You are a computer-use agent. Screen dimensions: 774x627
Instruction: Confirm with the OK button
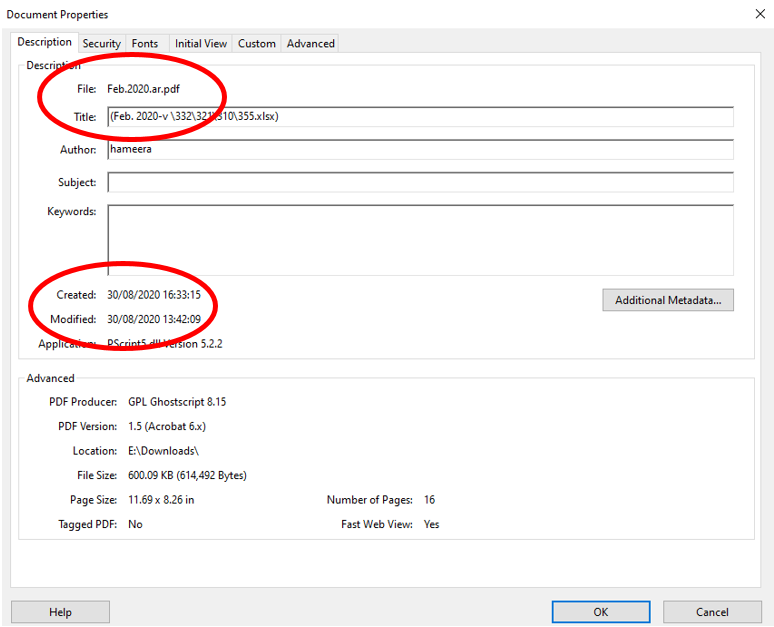coord(600,612)
